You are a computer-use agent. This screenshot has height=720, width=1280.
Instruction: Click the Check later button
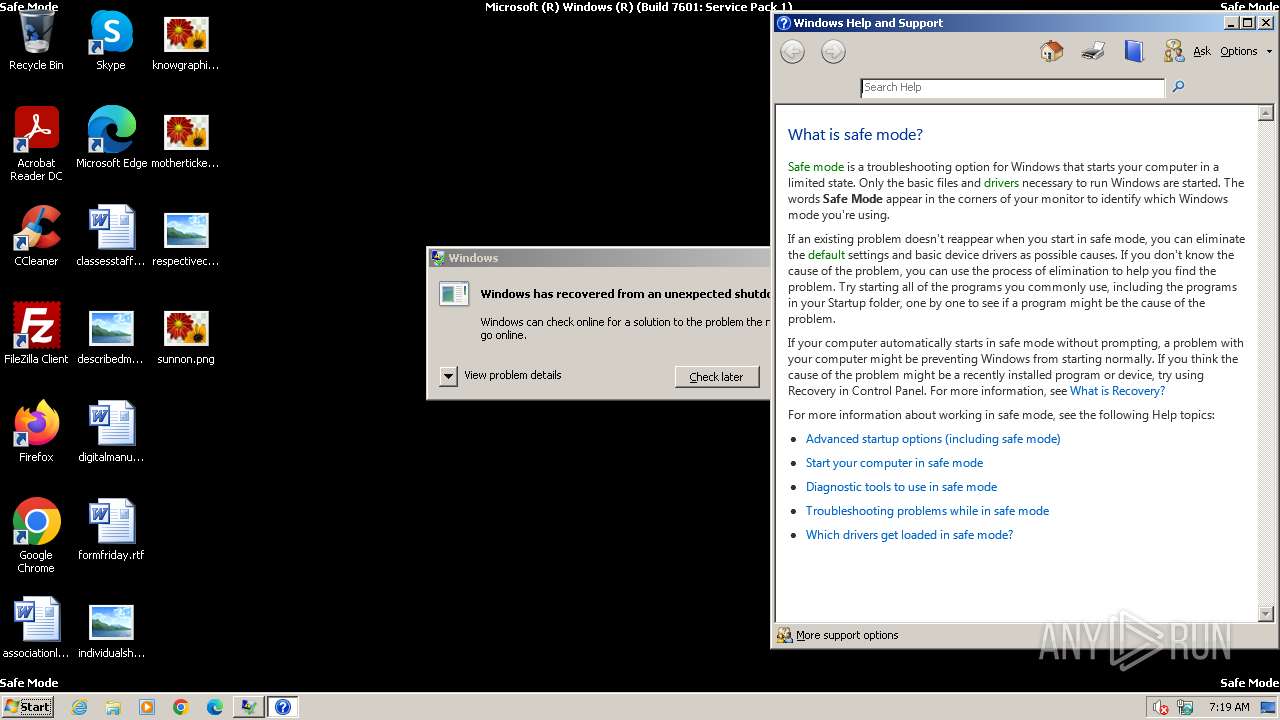pos(716,377)
